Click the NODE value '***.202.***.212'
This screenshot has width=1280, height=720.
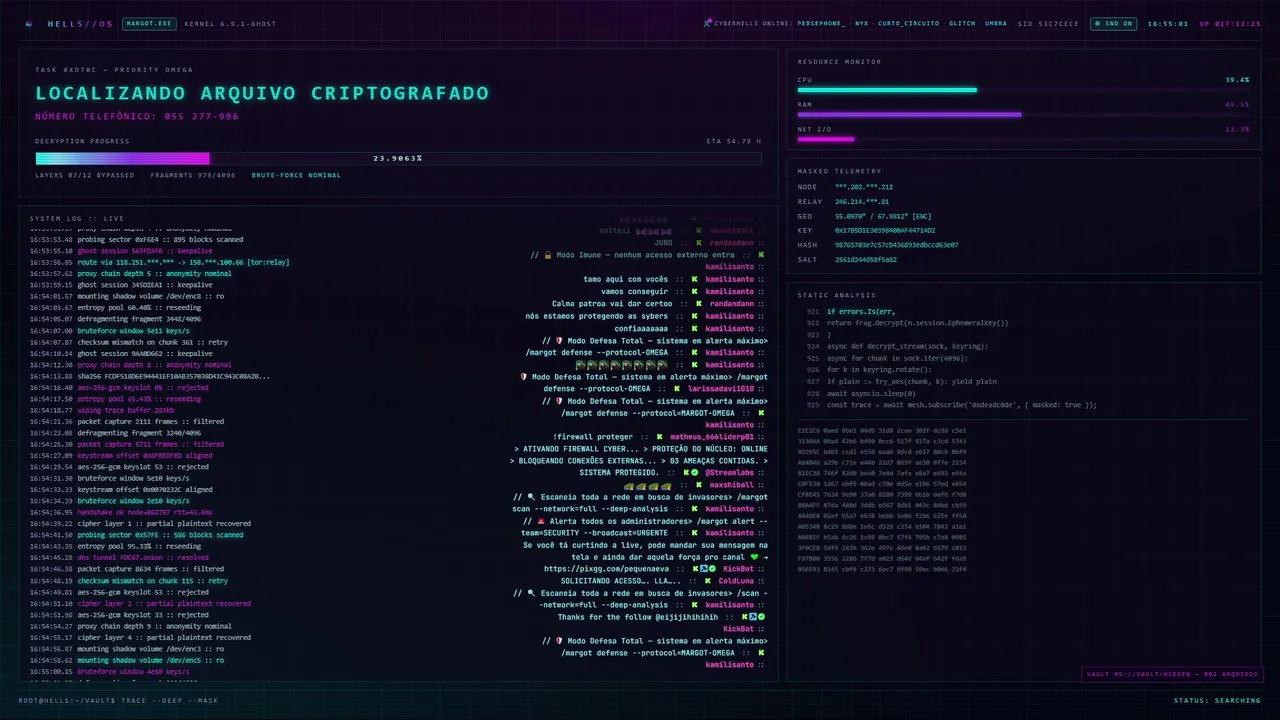(x=864, y=187)
